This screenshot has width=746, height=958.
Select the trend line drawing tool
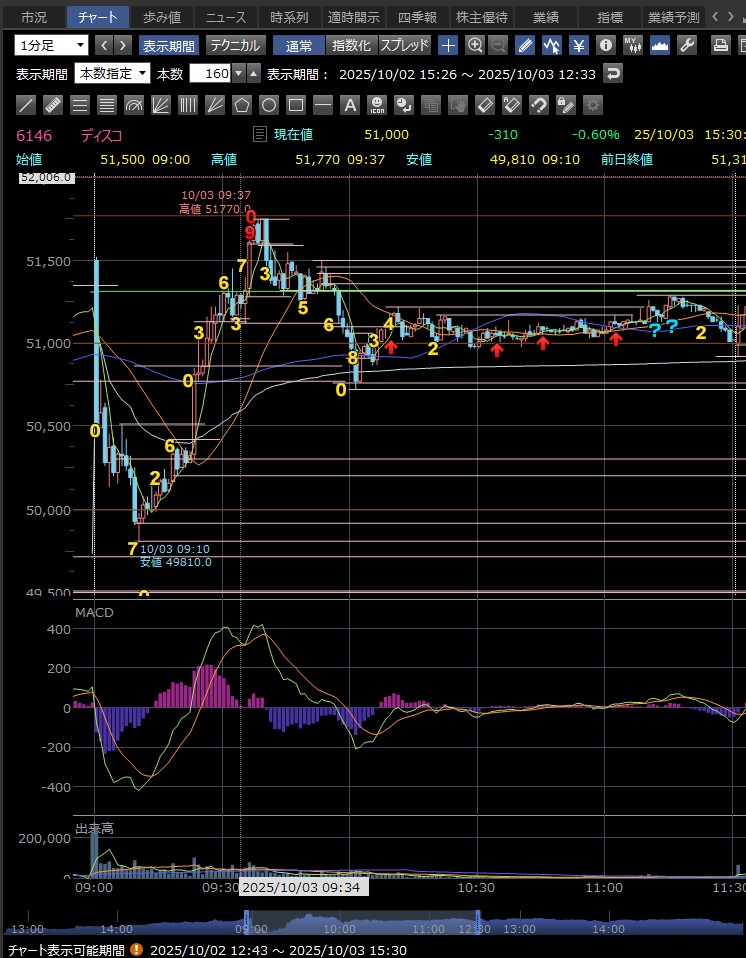(x=27, y=105)
